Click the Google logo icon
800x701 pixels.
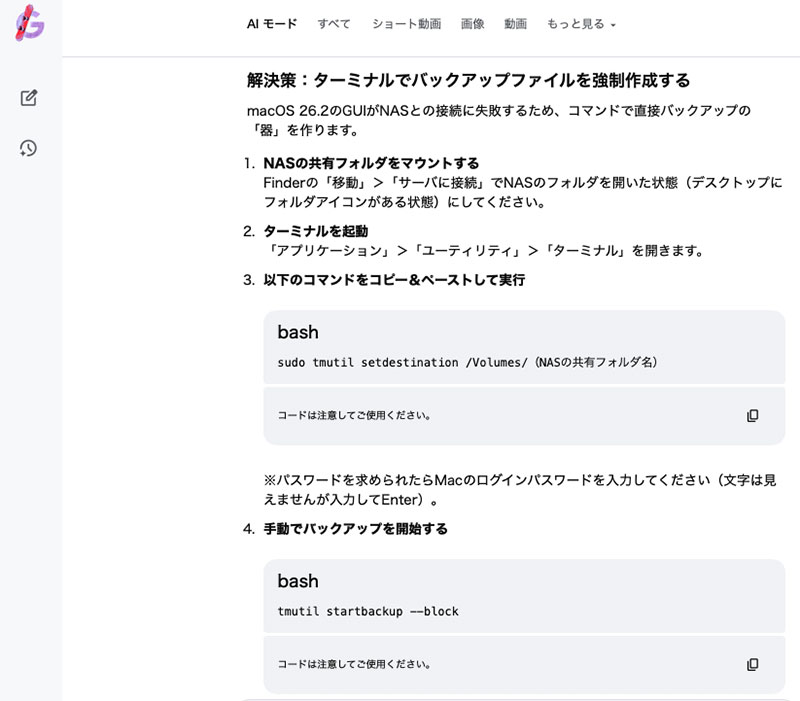(x=29, y=22)
